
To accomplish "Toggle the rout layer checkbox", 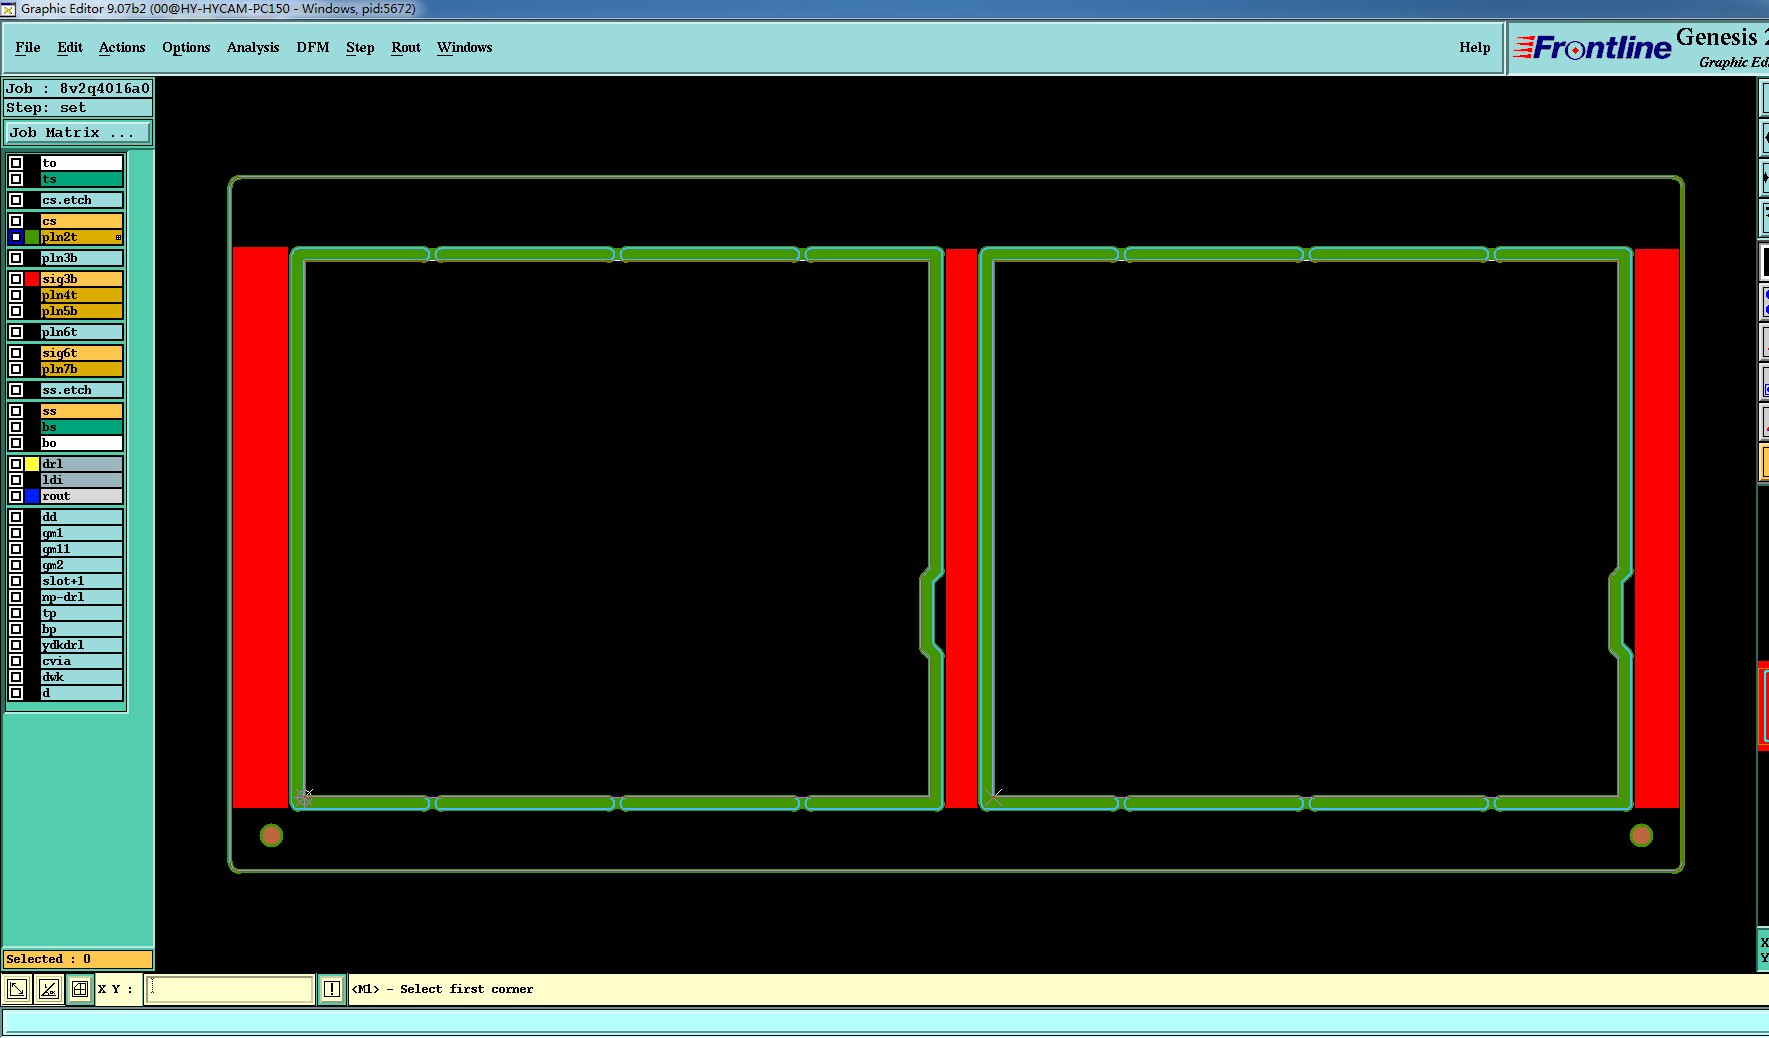I will coord(16,496).
